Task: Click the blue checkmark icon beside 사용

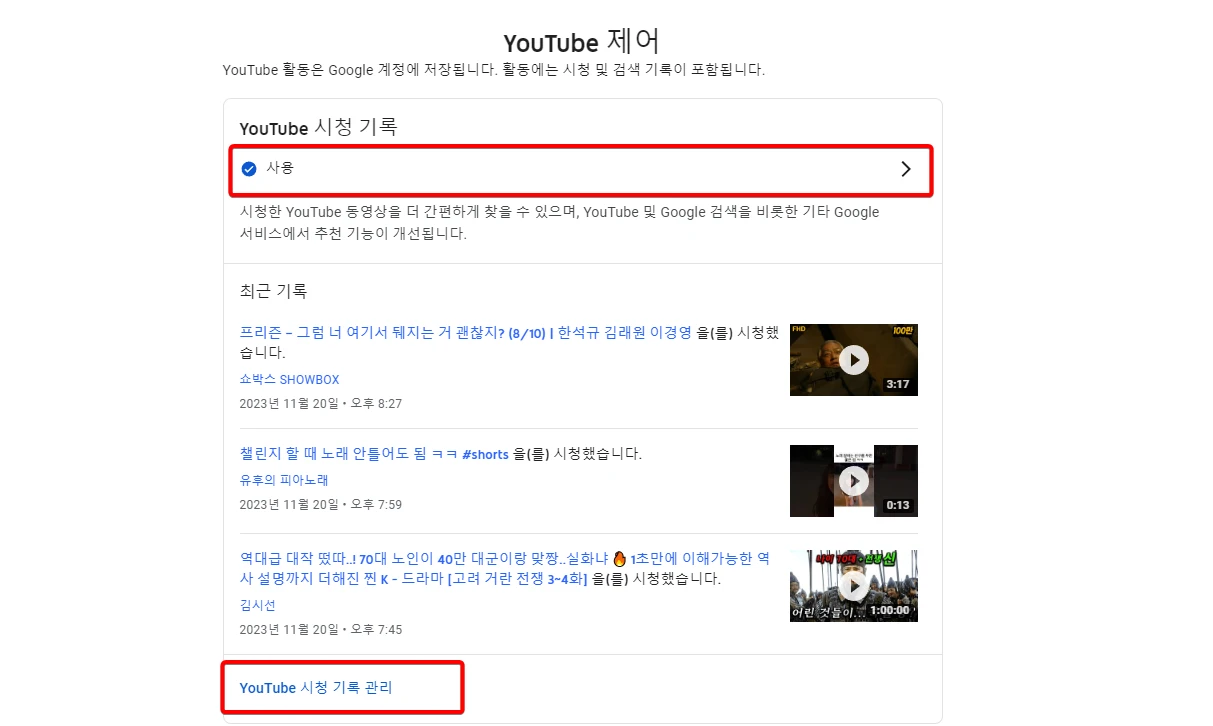Action: click(x=249, y=168)
